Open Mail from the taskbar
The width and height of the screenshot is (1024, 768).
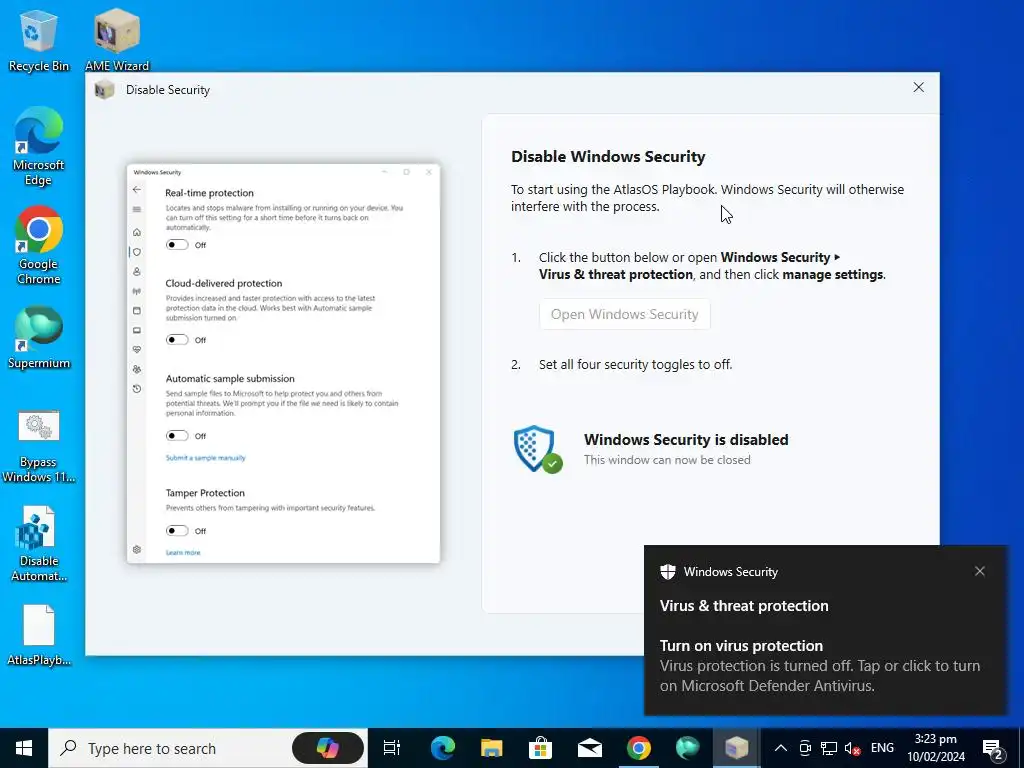coord(590,748)
